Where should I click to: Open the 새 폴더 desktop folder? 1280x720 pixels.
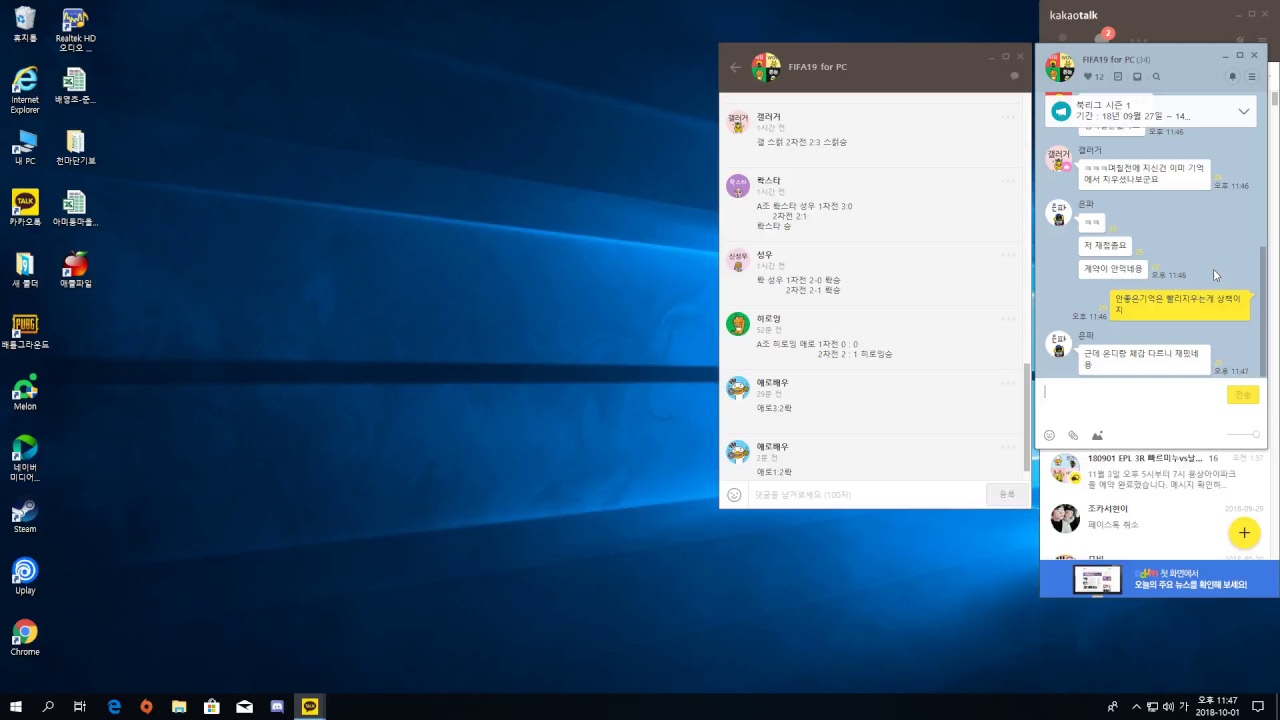click(x=25, y=269)
